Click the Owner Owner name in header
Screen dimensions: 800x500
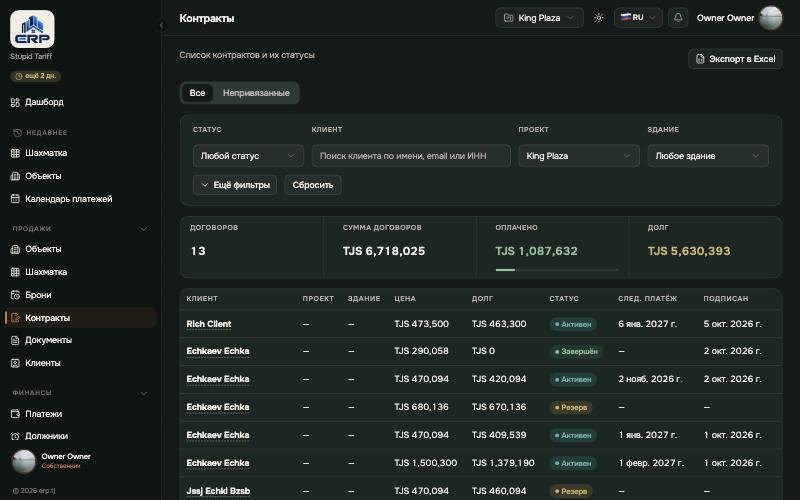pyautogui.click(x=725, y=18)
